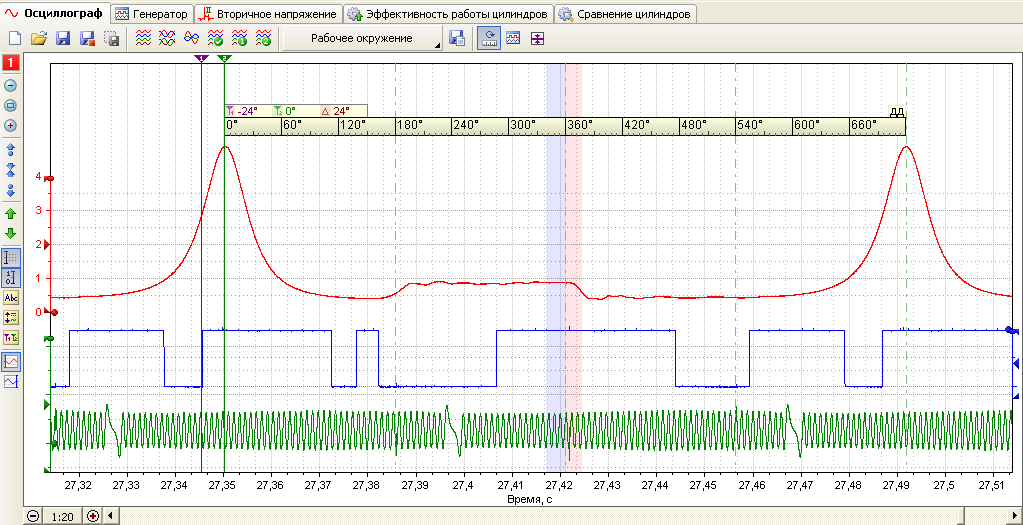This screenshot has height=525, width=1023.
Task: Click the save workspace icon next to Рабочее окружение
Action: (x=457, y=38)
